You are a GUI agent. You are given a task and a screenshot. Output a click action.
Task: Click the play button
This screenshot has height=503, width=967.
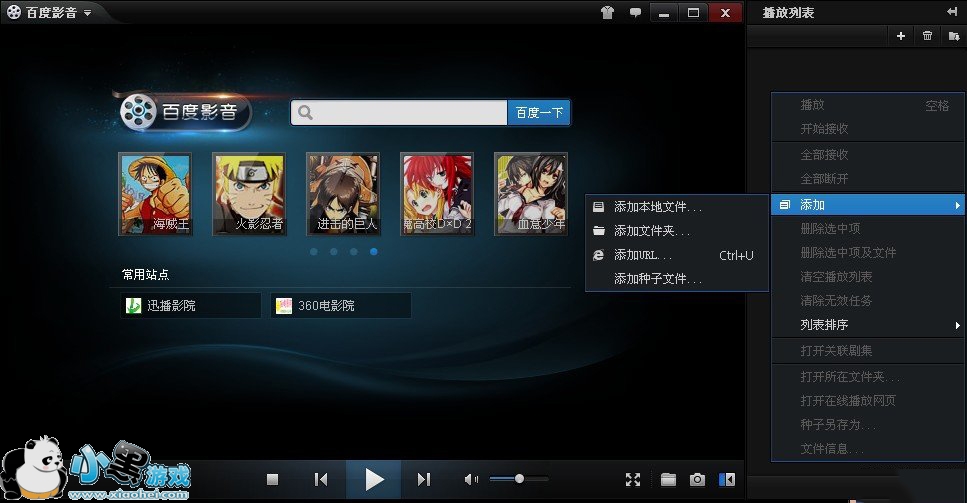(373, 480)
